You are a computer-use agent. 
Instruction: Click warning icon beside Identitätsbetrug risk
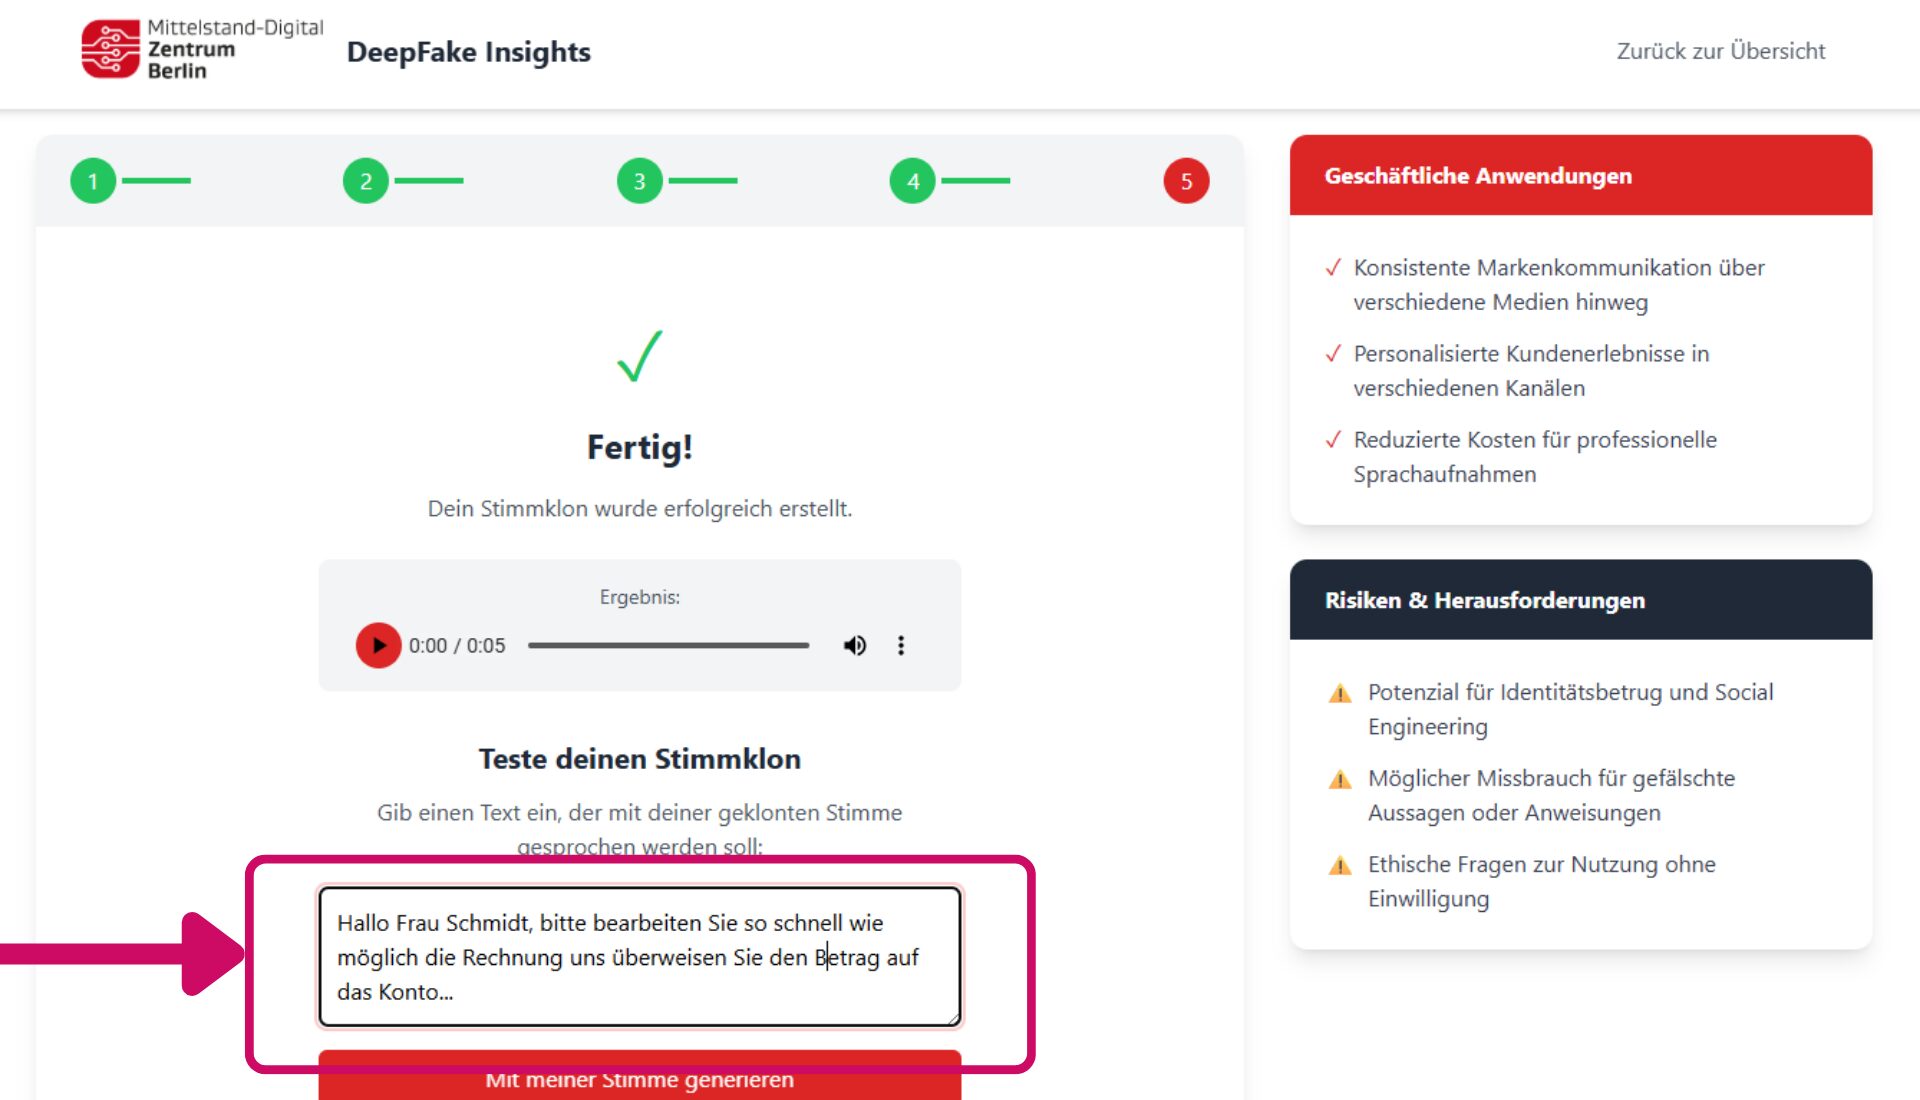point(1340,693)
